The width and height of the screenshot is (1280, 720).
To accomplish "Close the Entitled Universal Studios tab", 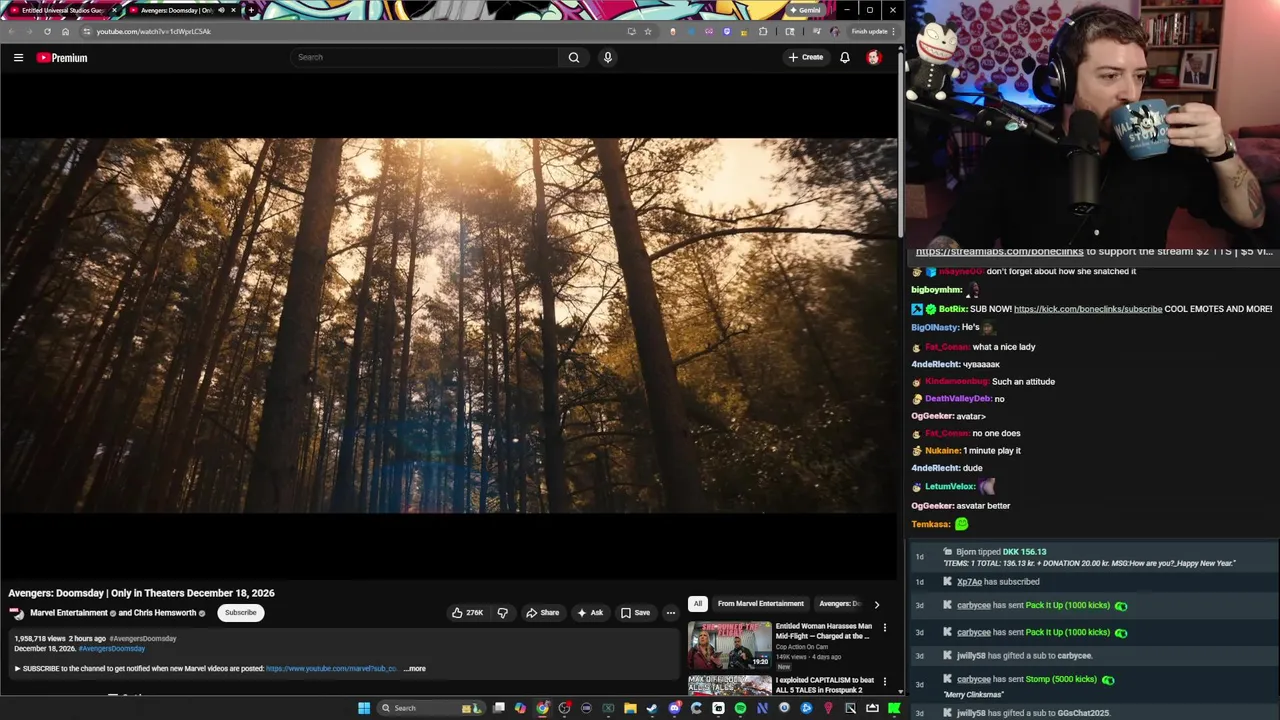I will tap(114, 10).
